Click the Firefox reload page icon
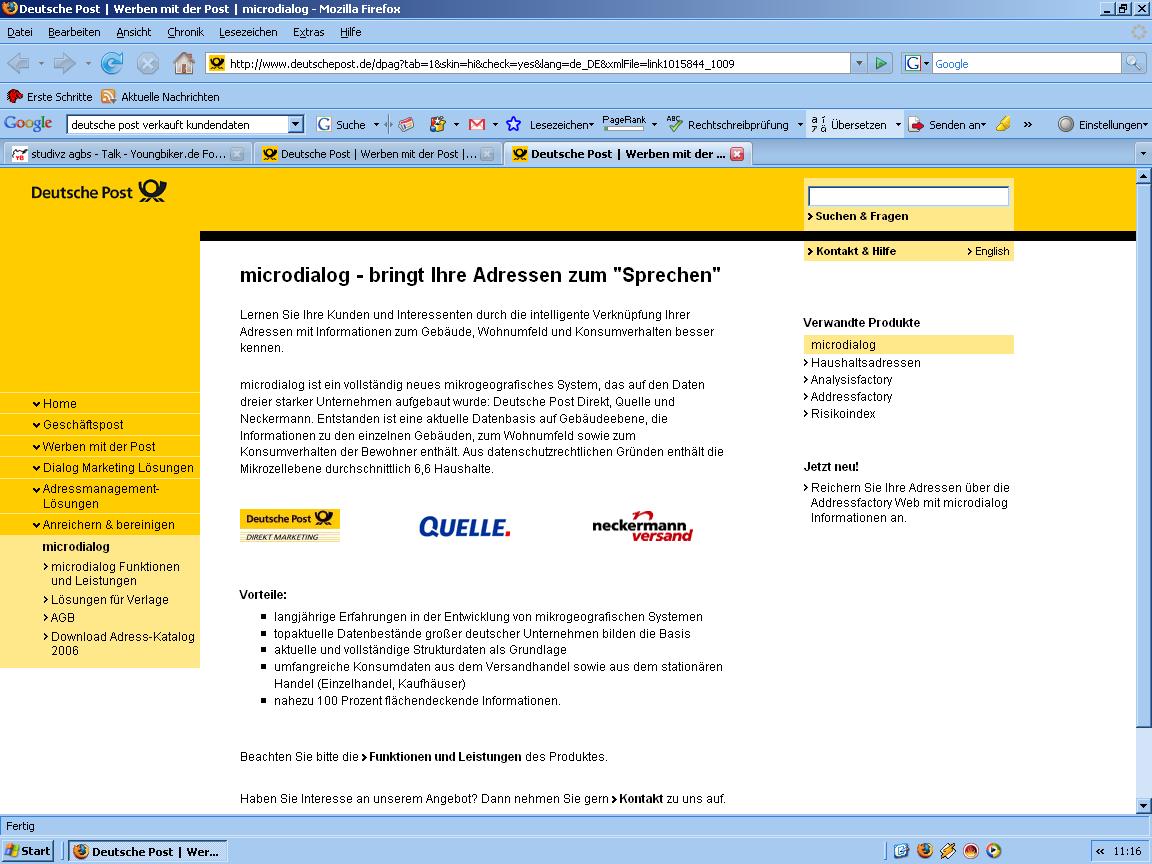This screenshot has width=1152, height=864. click(x=112, y=64)
